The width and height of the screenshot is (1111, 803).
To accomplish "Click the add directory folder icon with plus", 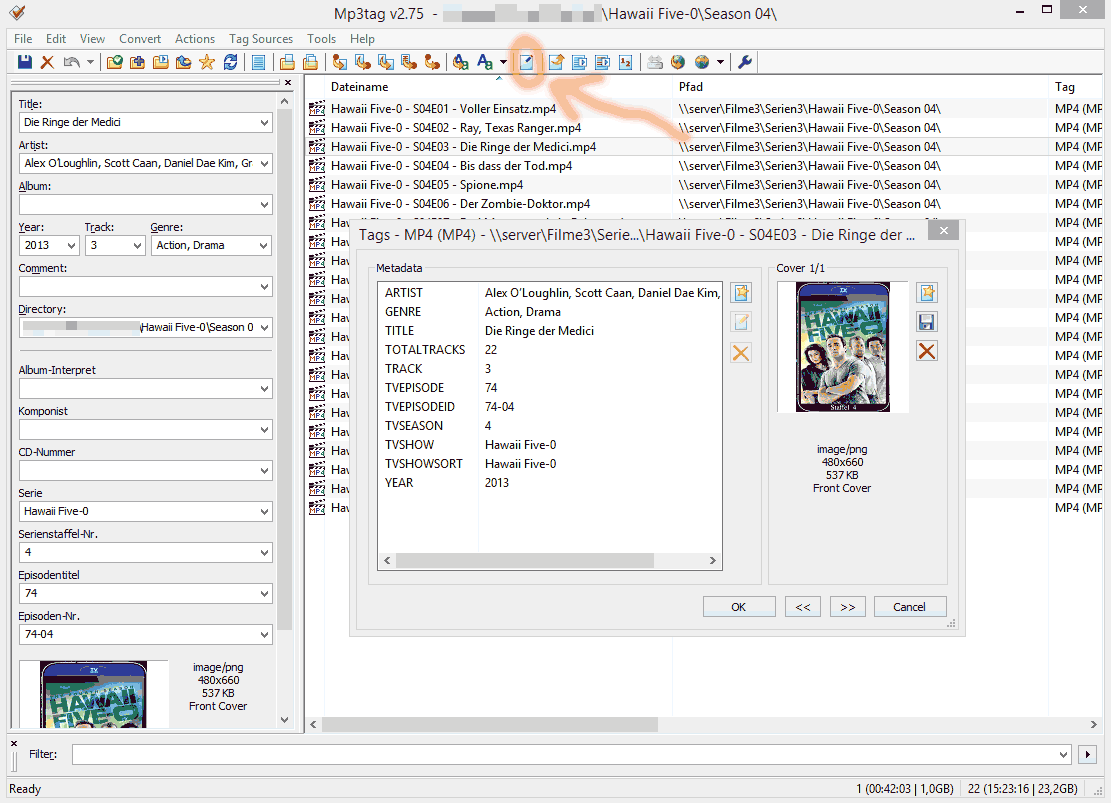I will [x=137, y=62].
